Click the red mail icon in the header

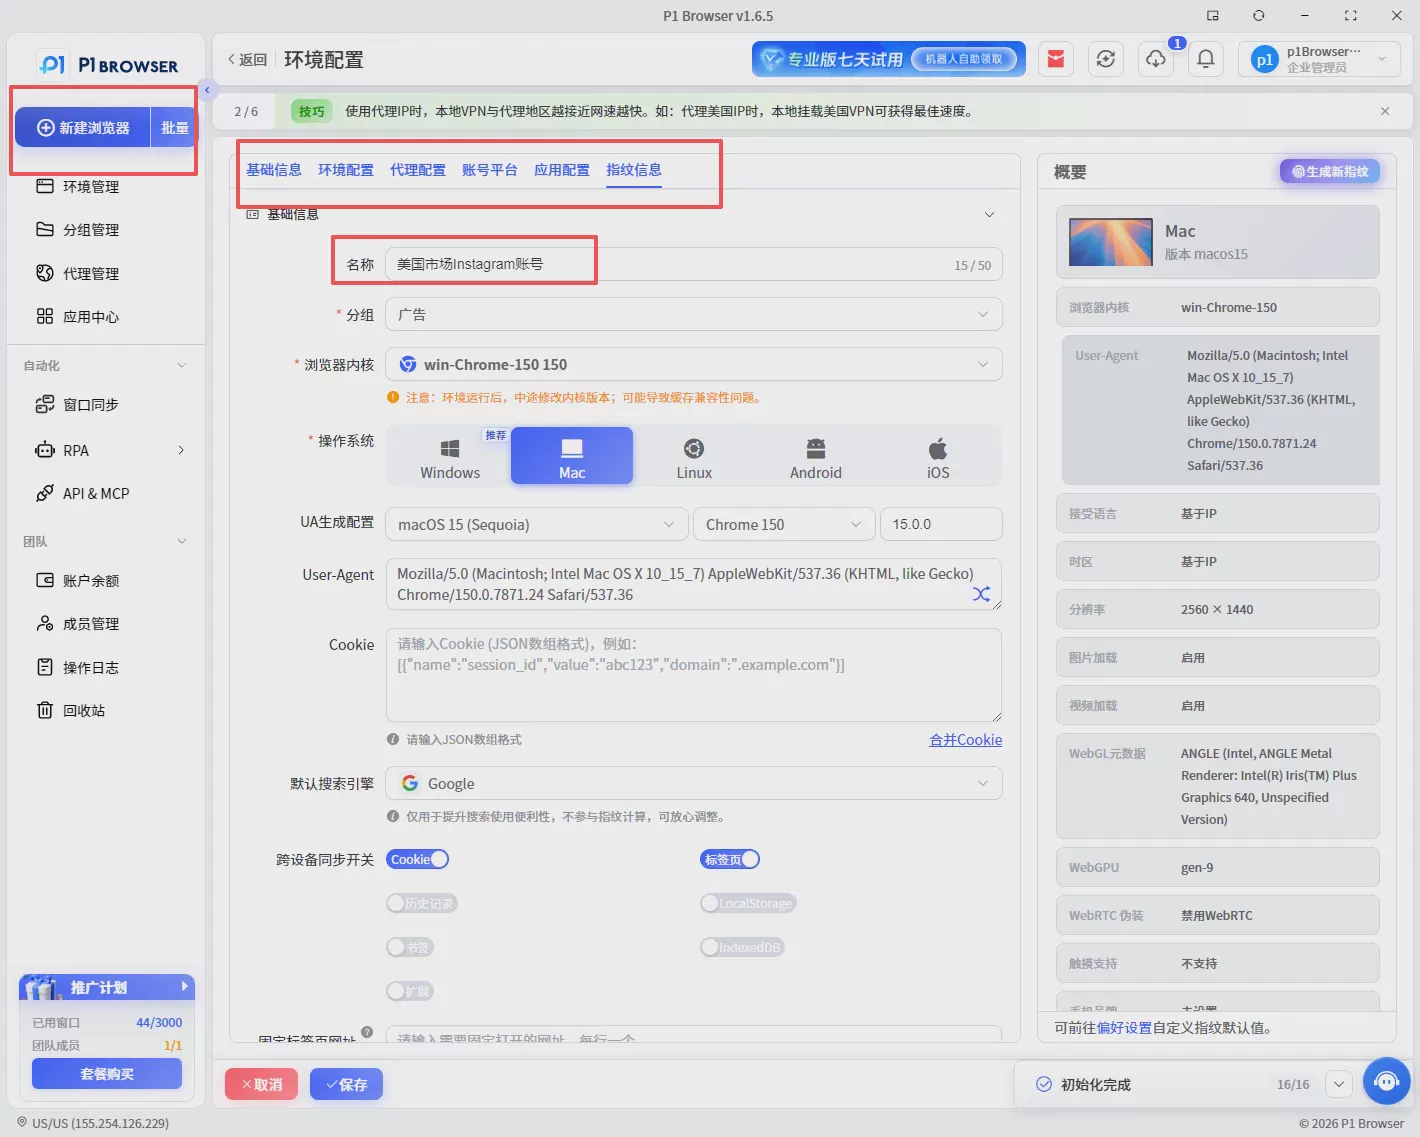coord(1056,59)
